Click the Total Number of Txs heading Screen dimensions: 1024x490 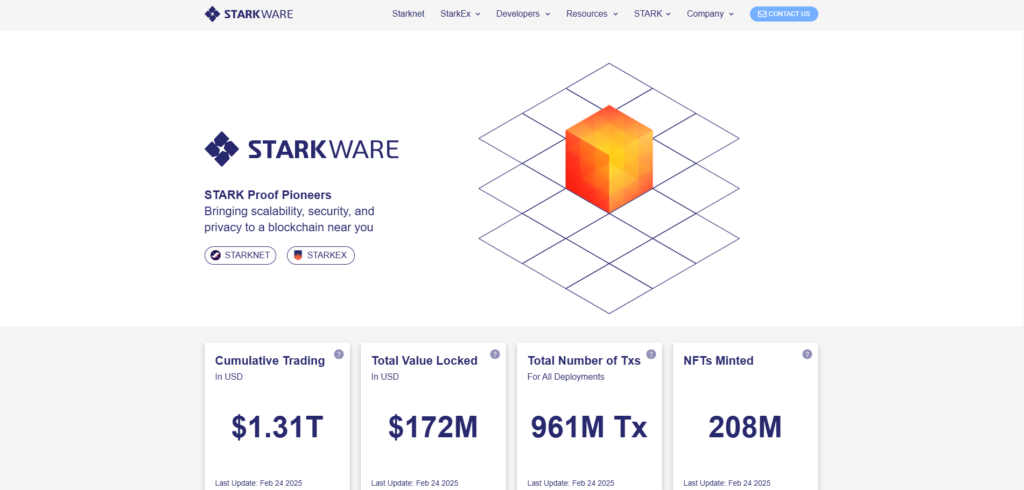coord(584,361)
